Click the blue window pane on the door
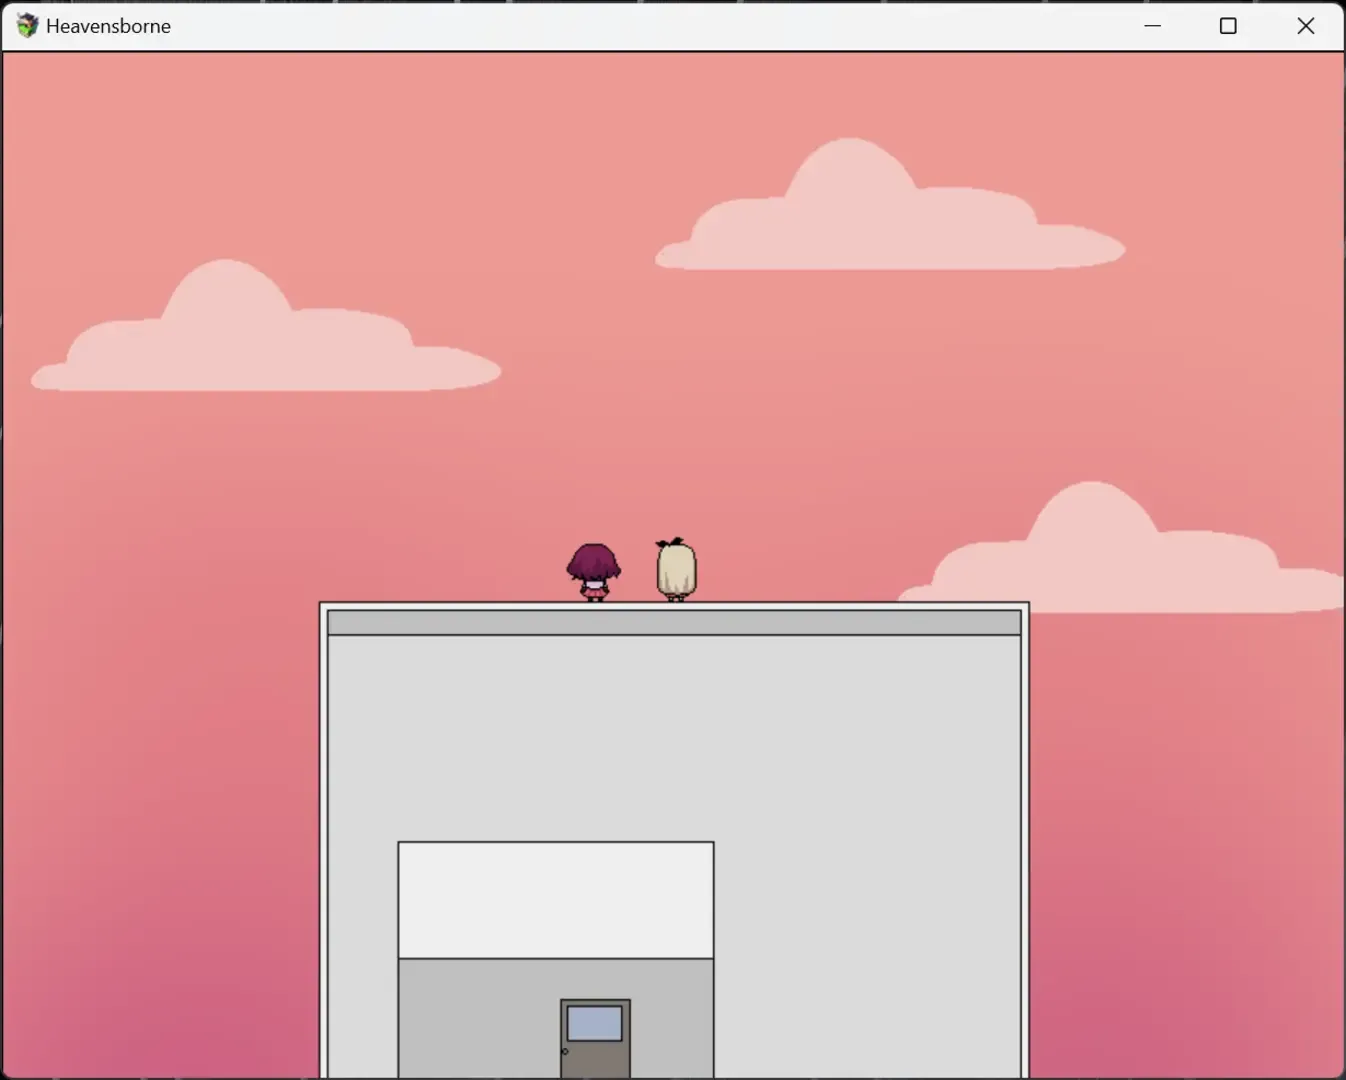 595,1023
